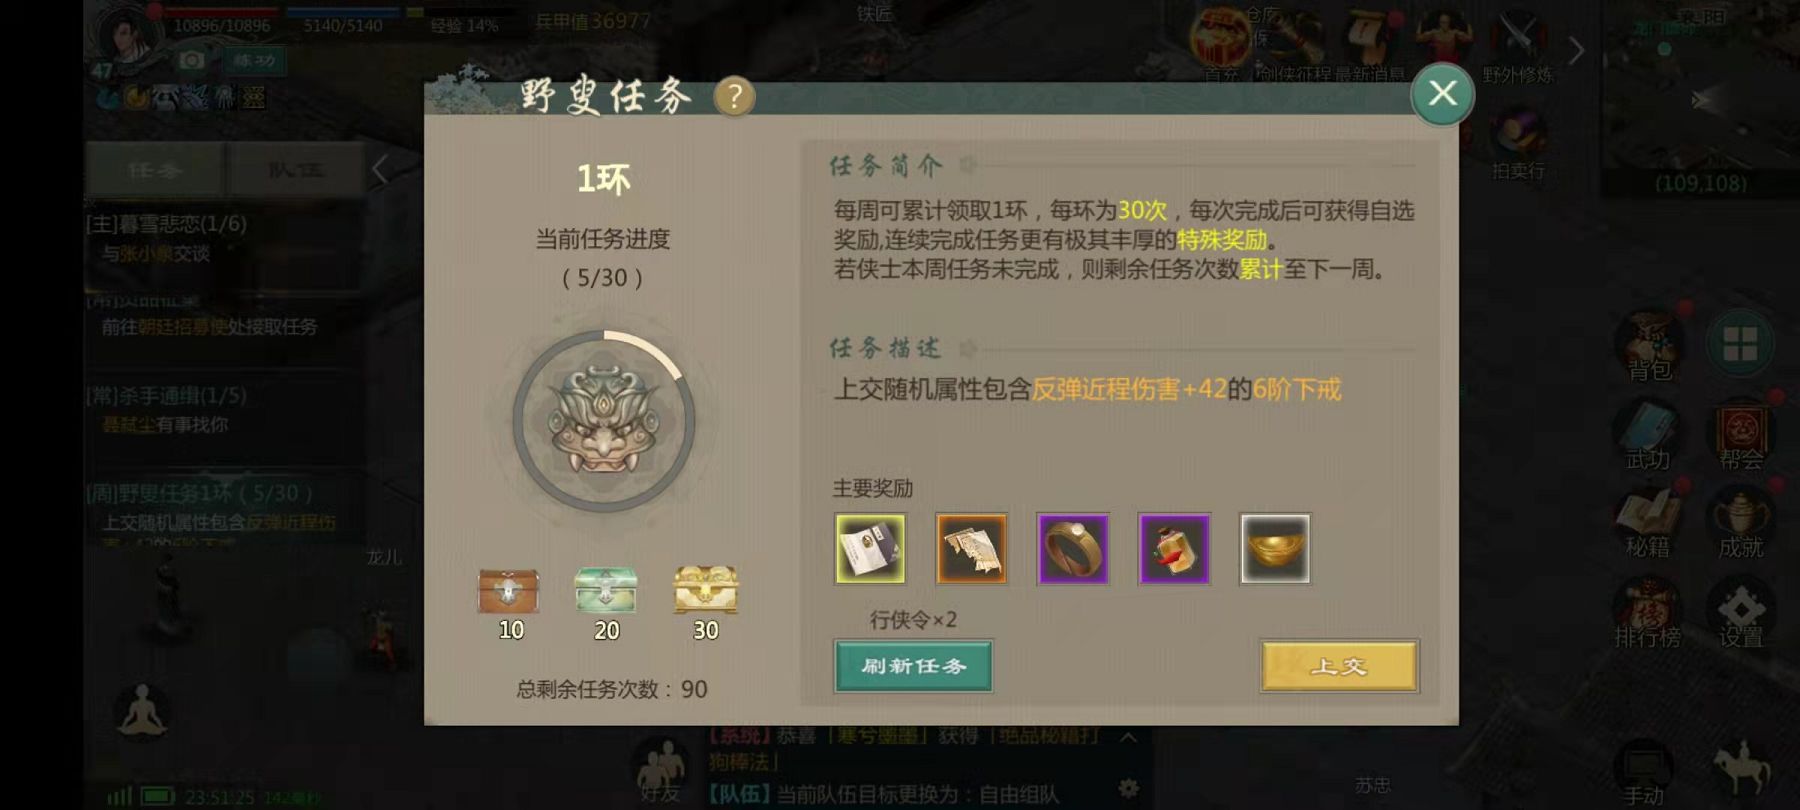The height and width of the screenshot is (810, 1800).
Task: Open the help question mark icon
Action: (734, 97)
